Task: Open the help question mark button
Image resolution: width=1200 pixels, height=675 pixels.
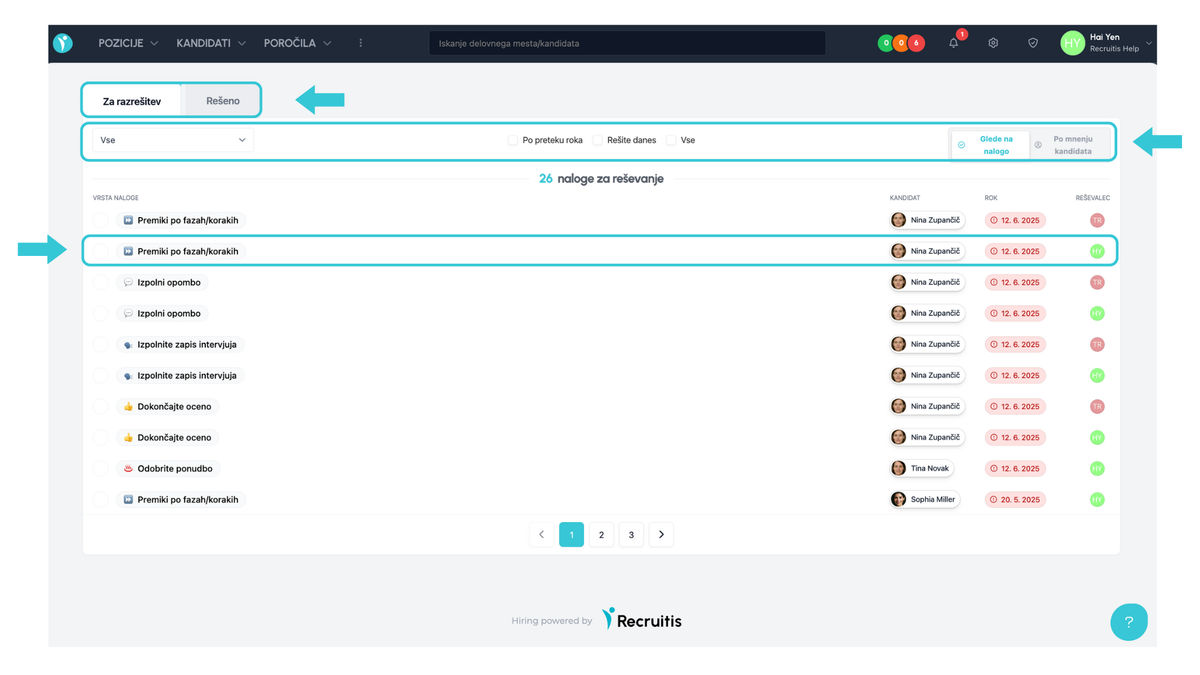Action: pos(1129,622)
